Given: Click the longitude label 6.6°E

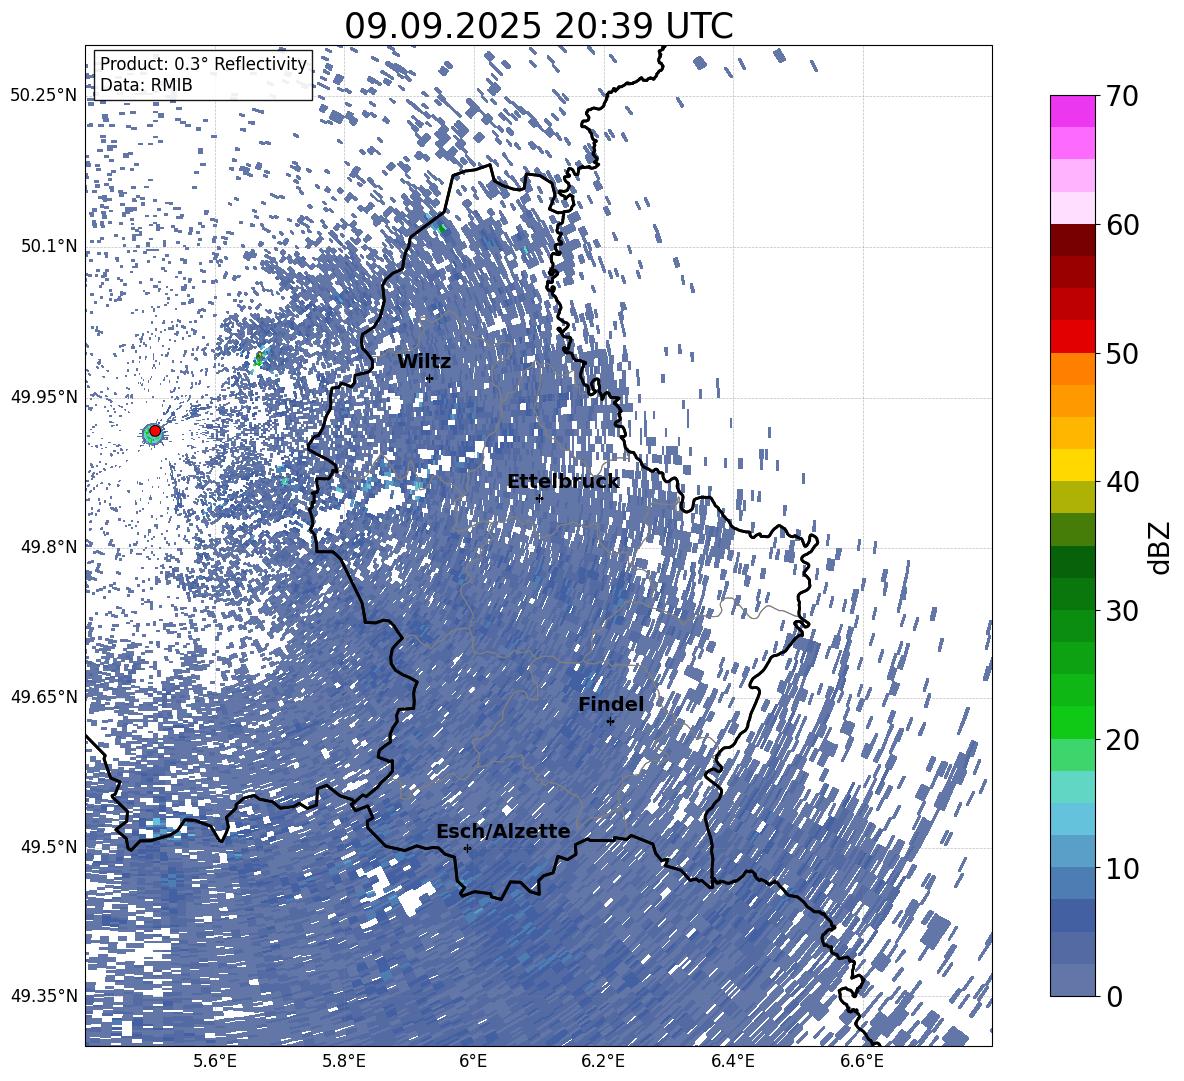Looking at the screenshot, I should [862, 1062].
